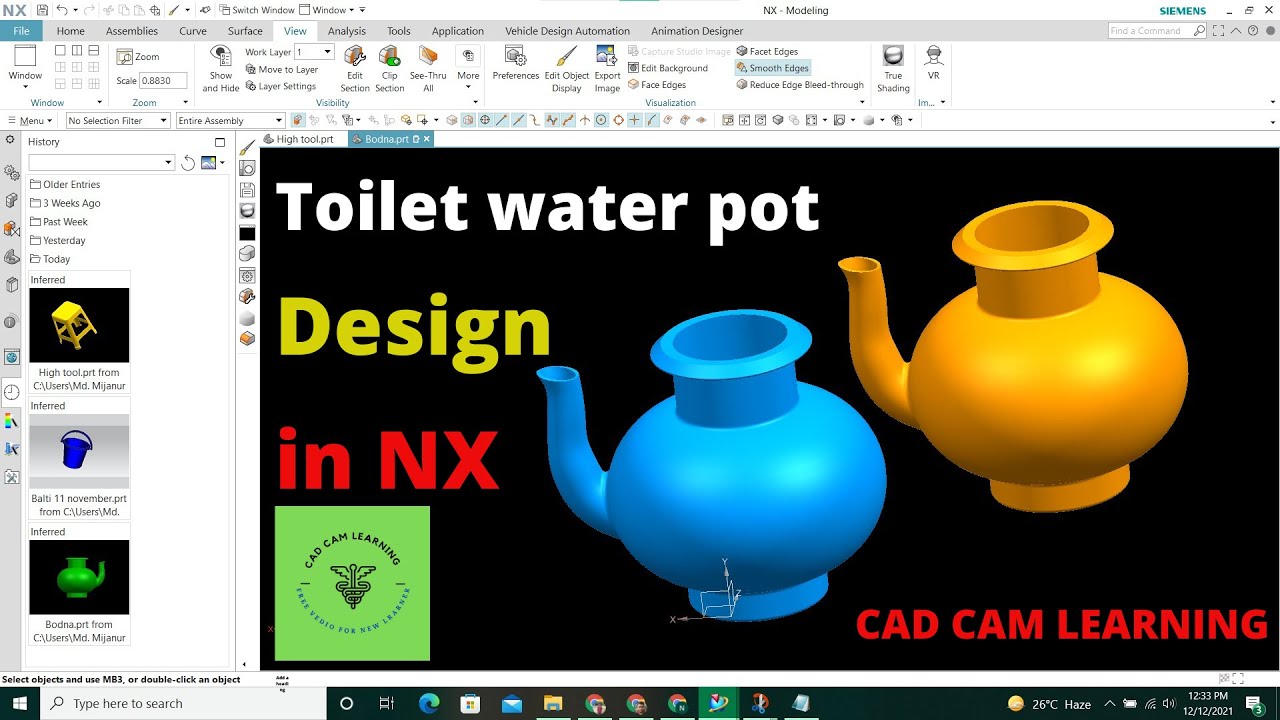
Task: Click the Scale value input field
Action: coord(163,81)
